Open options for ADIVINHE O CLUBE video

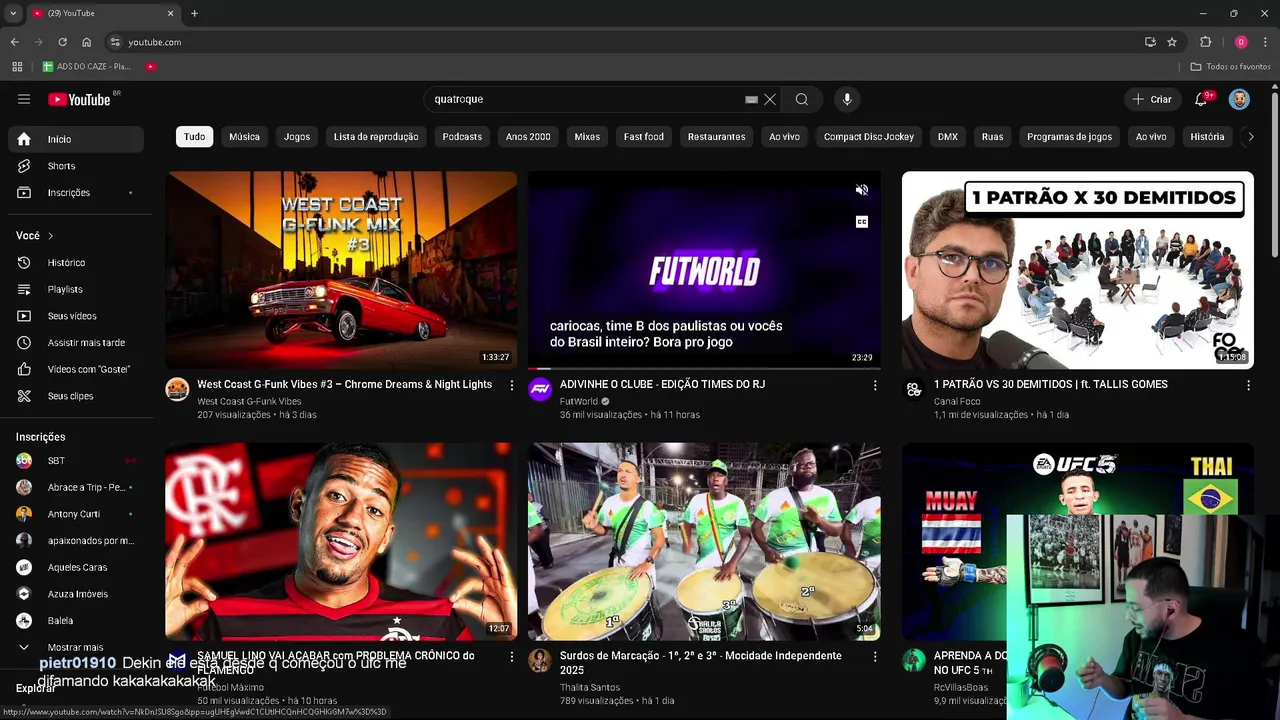click(875, 385)
